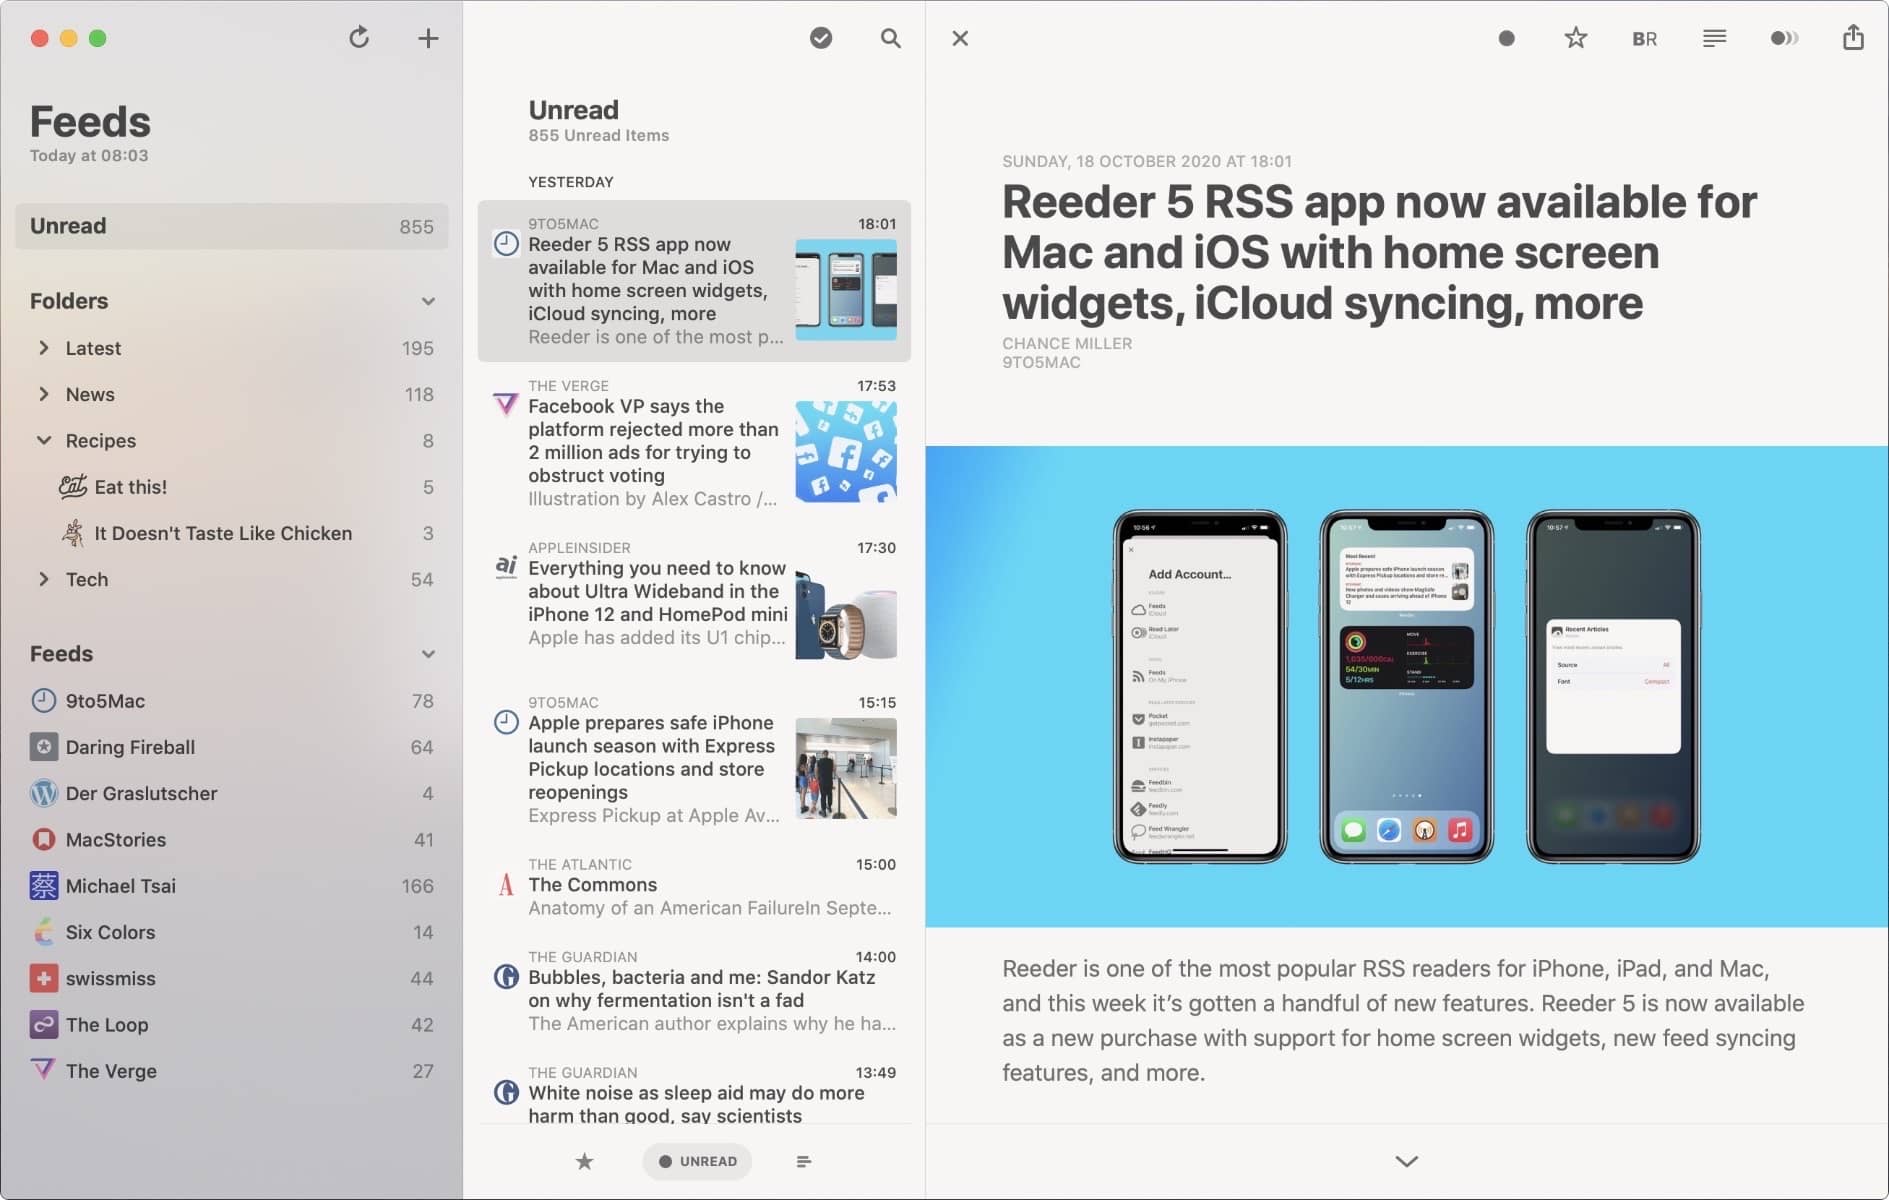The width and height of the screenshot is (1889, 1200).
Task: Click The Atlantic 'A' source icon
Action: point(506,884)
